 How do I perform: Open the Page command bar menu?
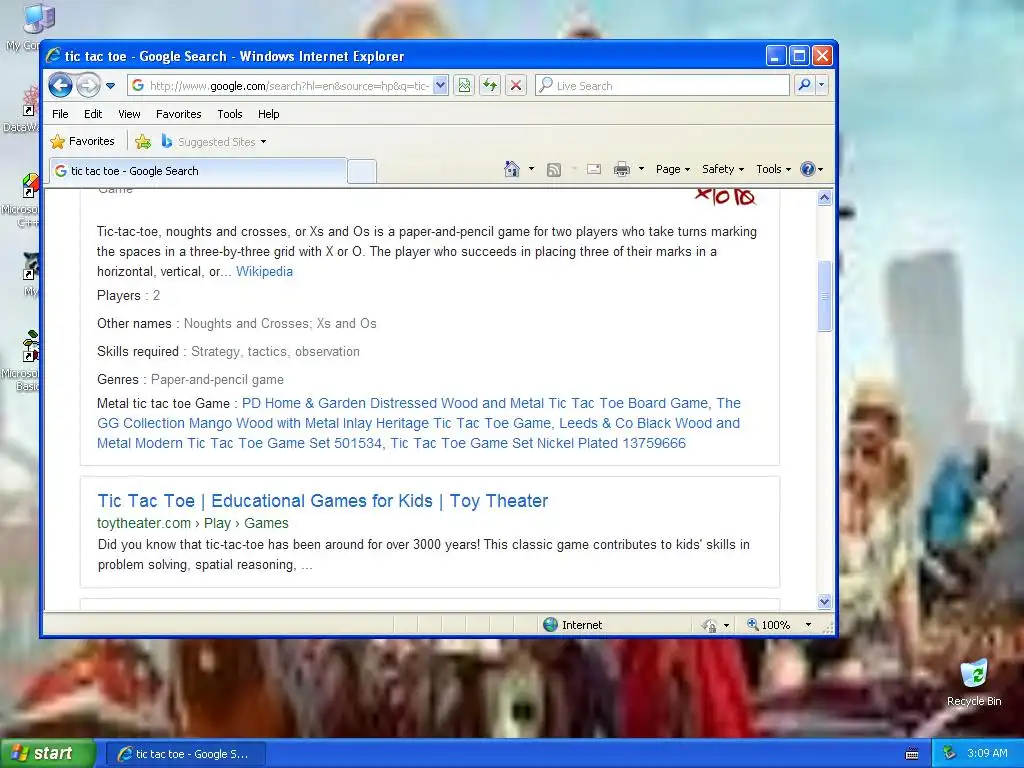(x=673, y=169)
